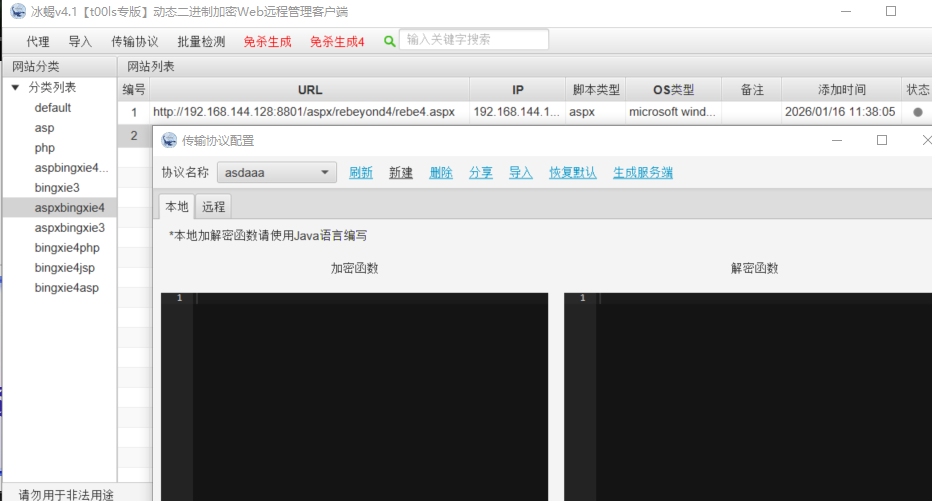Click the 新建 link
932x501 pixels.
click(x=401, y=173)
